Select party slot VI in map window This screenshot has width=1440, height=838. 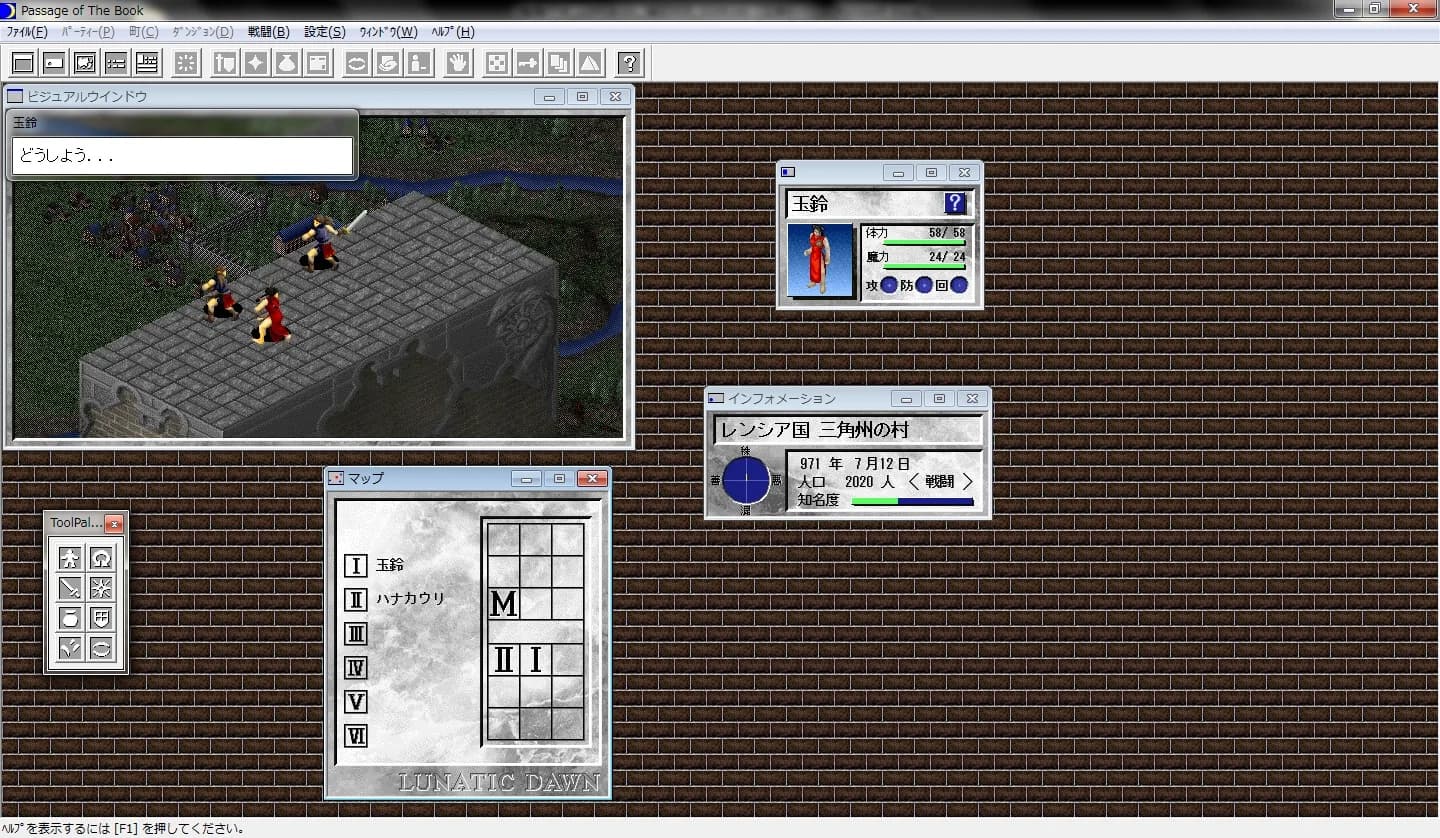[x=356, y=737]
